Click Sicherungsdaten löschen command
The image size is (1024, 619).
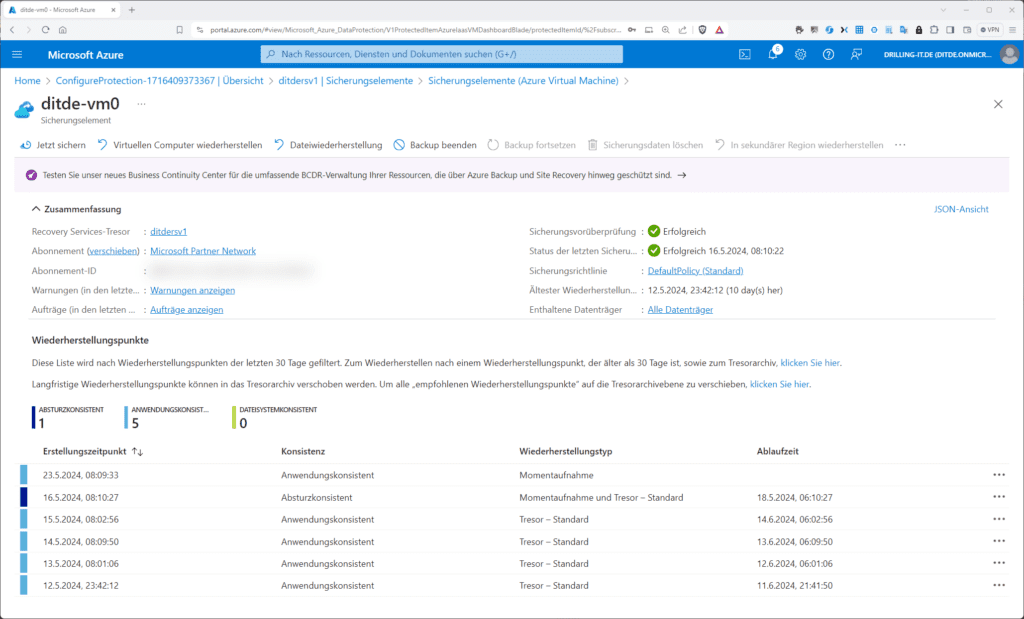pyautogui.click(x=645, y=145)
